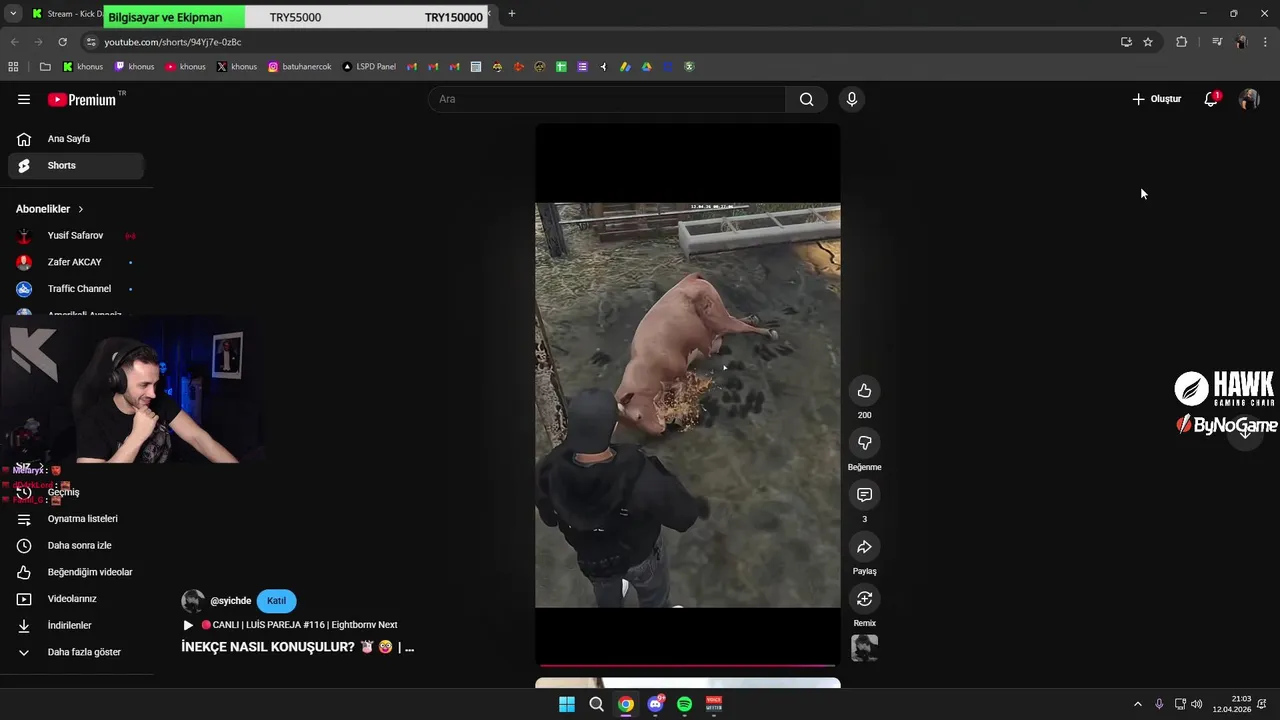Open the Zafer AKCAY channel
1280x720 pixels.
pyautogui.click(x=76, y=262)
